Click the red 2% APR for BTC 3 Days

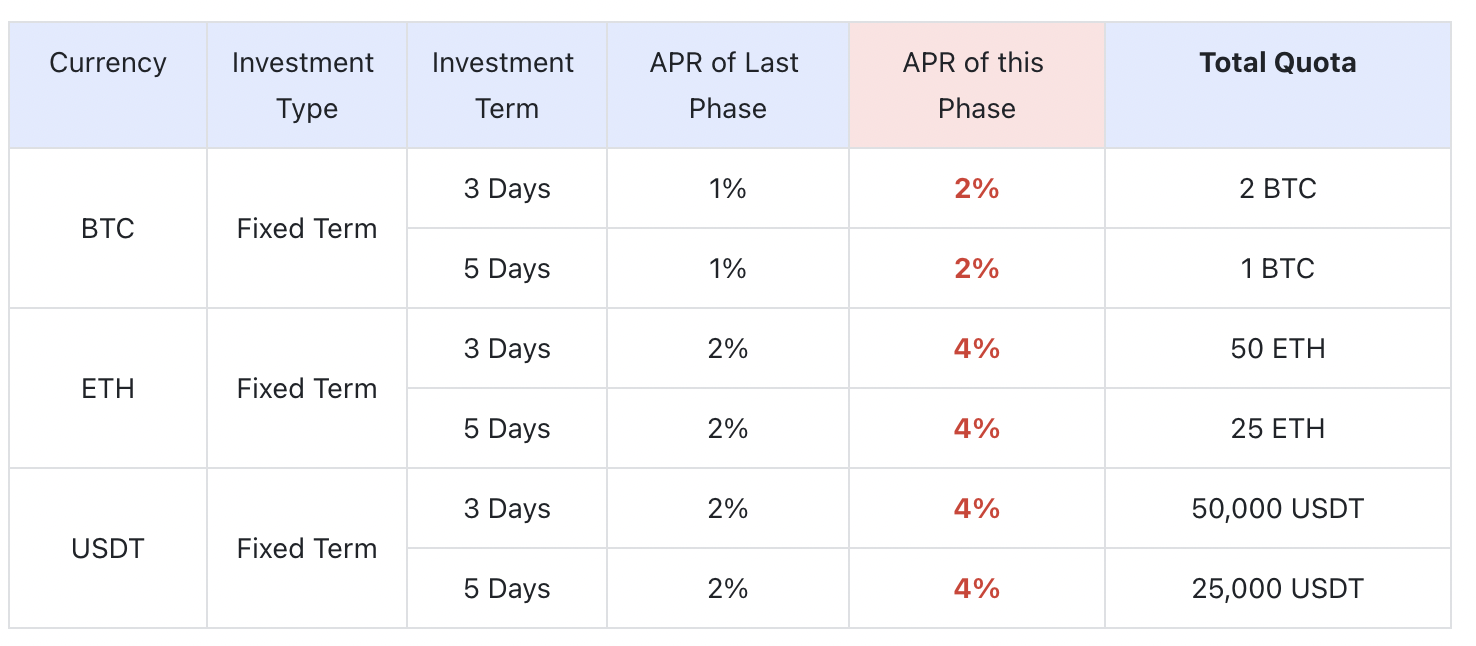click(976, 189)
